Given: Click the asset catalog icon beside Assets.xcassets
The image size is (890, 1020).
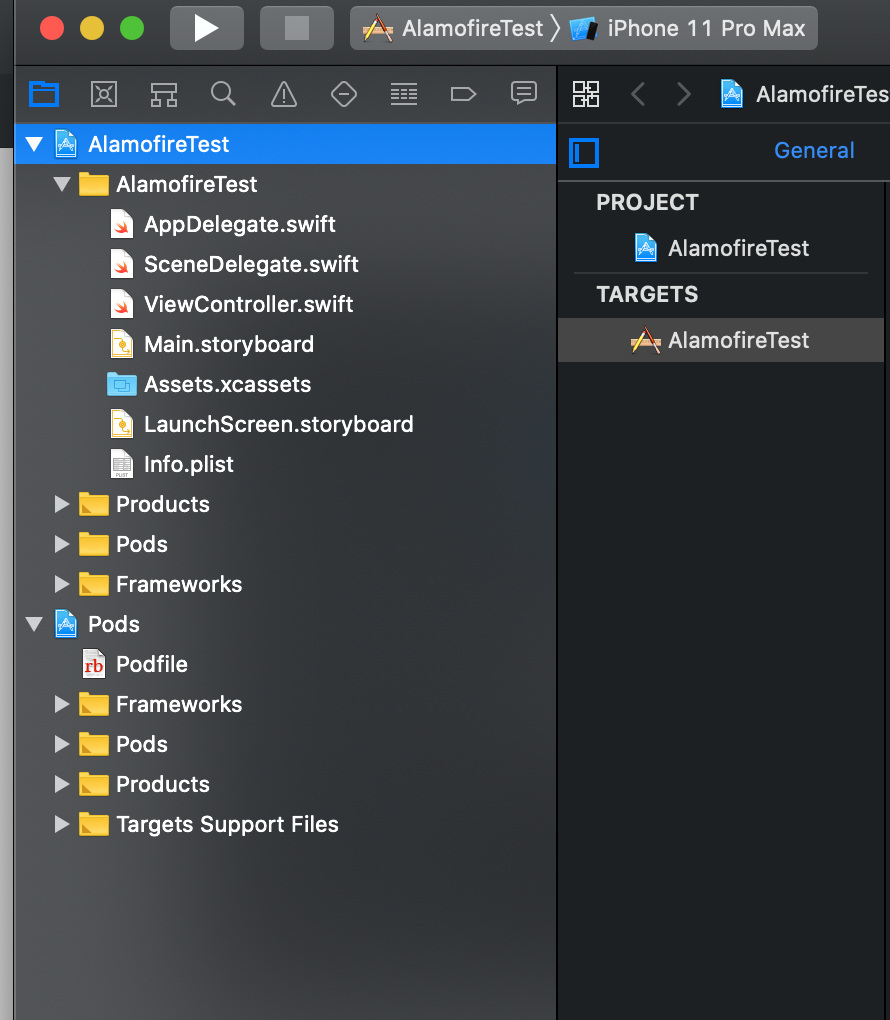Looking at the screenshot, I should pos(122,384).
